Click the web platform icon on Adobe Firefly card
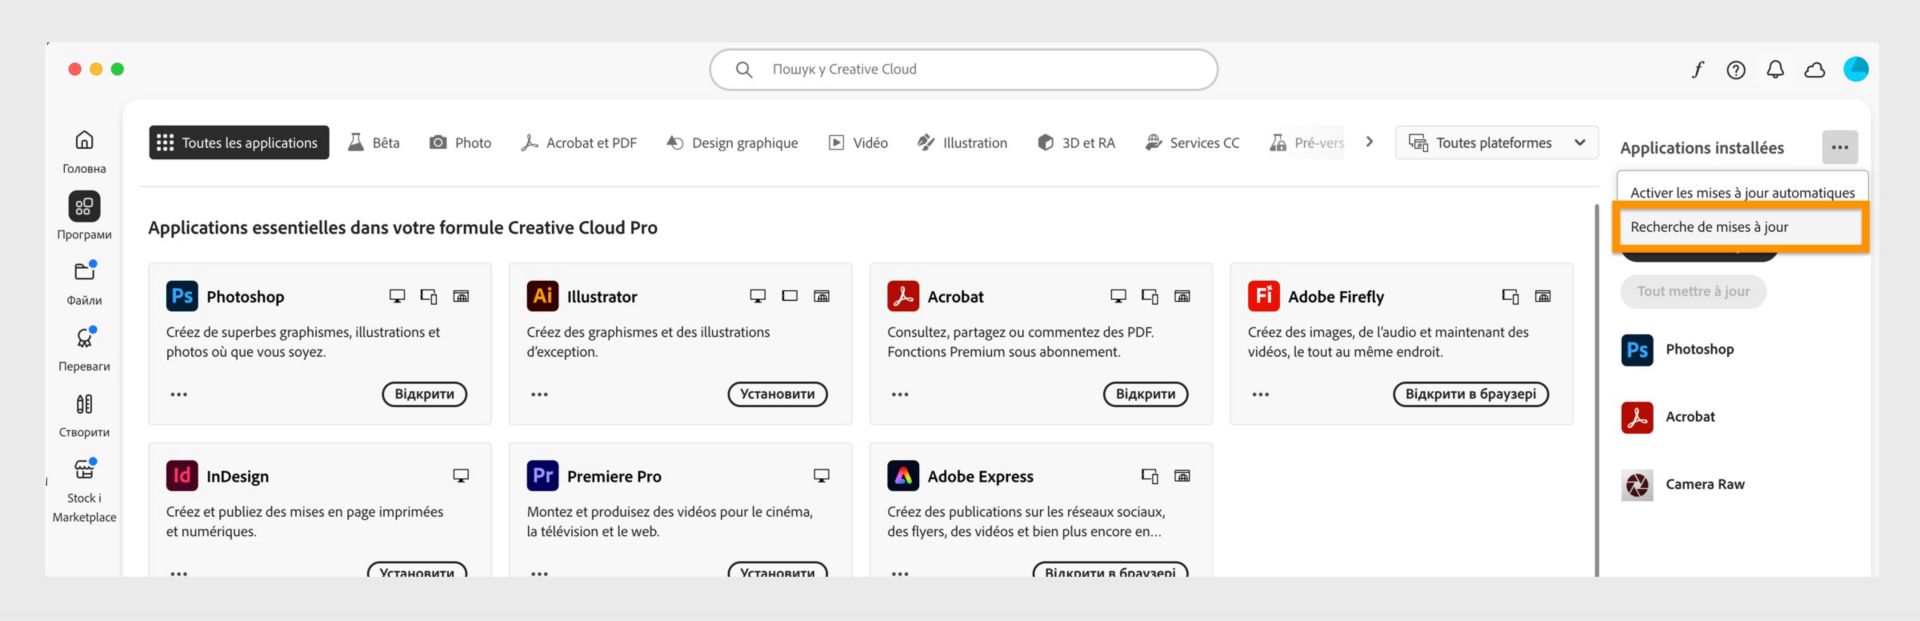This screenshot has width=1920, height=621. tap(1543, 296)
